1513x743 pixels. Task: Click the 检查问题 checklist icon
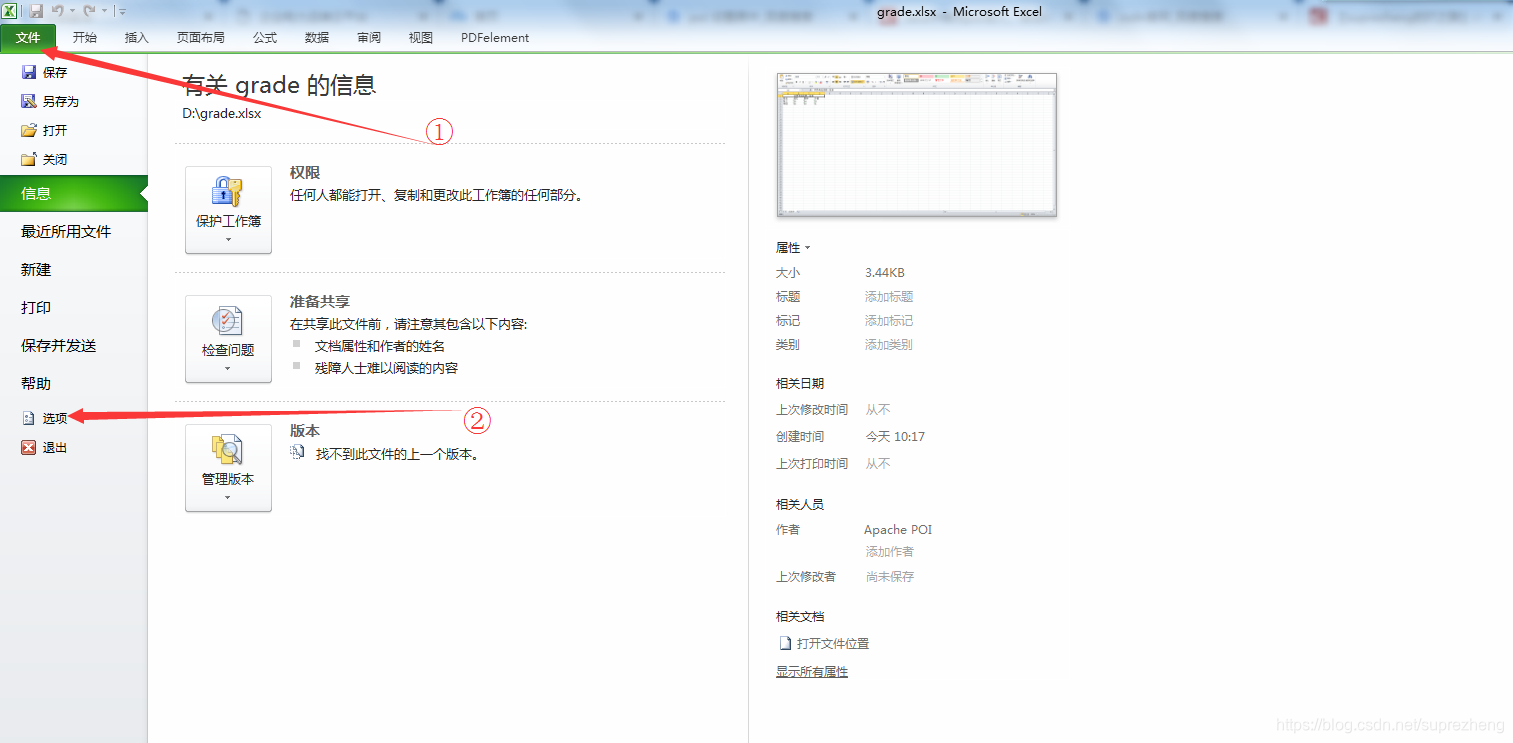pos(228,321)
